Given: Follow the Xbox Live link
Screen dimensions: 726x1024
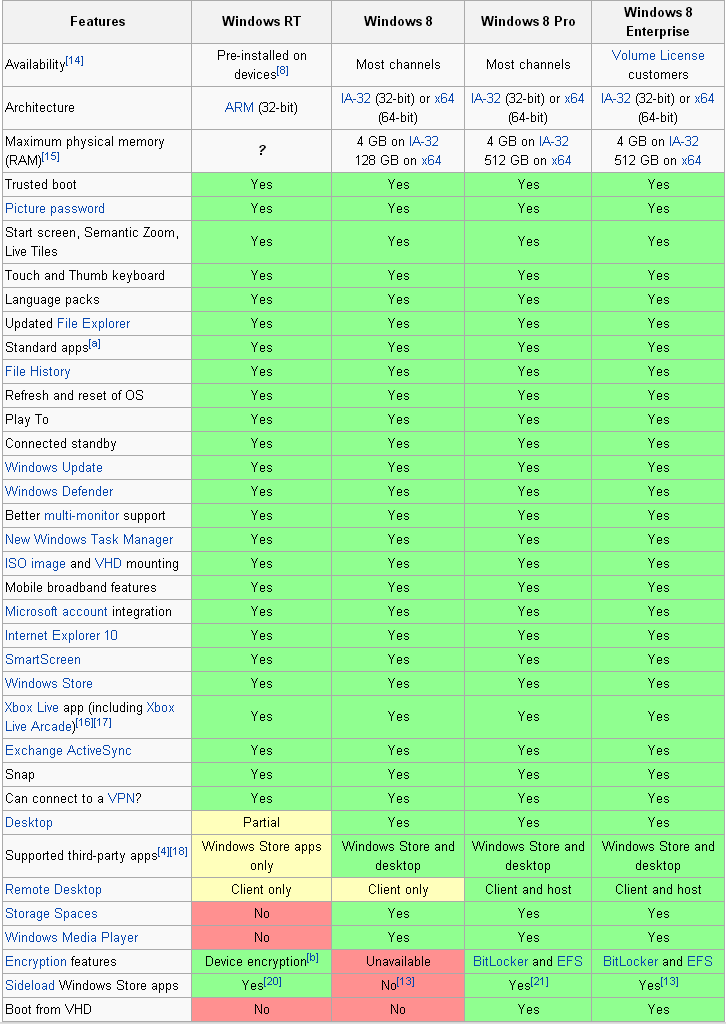Looking at the screenshot, I should [32, 707].
